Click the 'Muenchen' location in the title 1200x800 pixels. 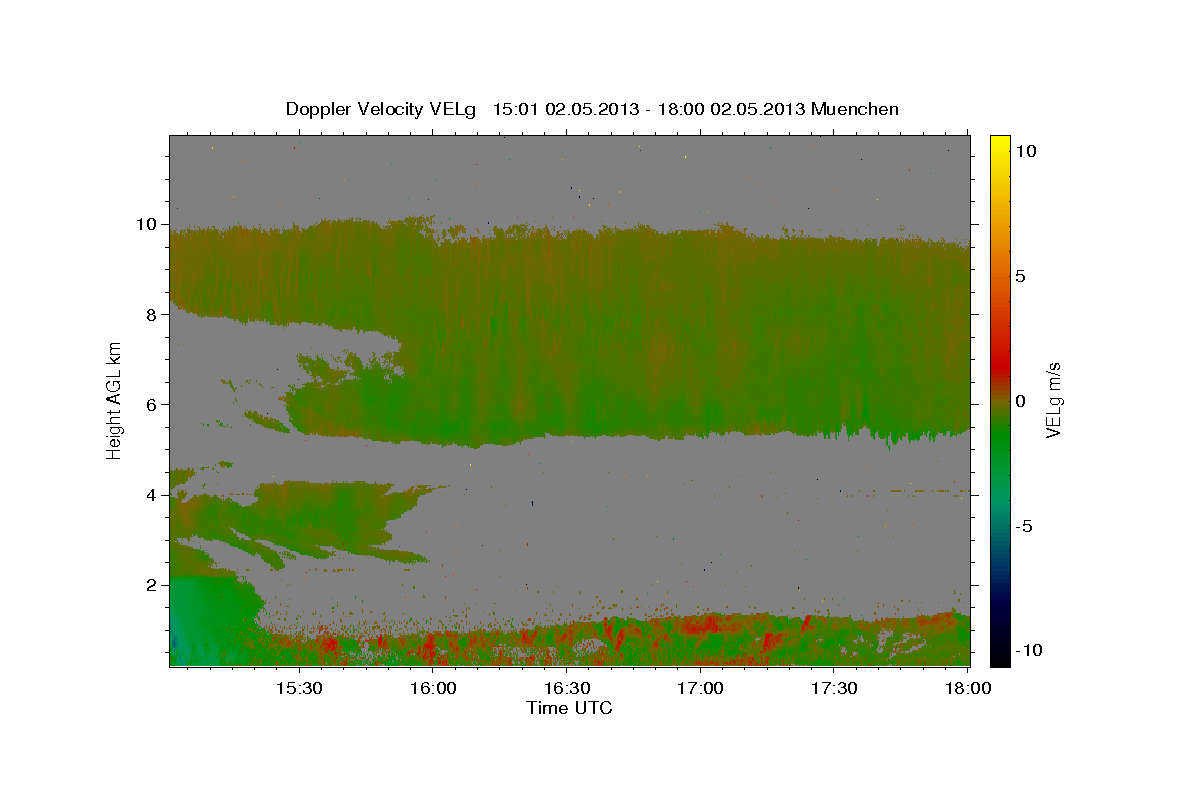pos(855,109)
